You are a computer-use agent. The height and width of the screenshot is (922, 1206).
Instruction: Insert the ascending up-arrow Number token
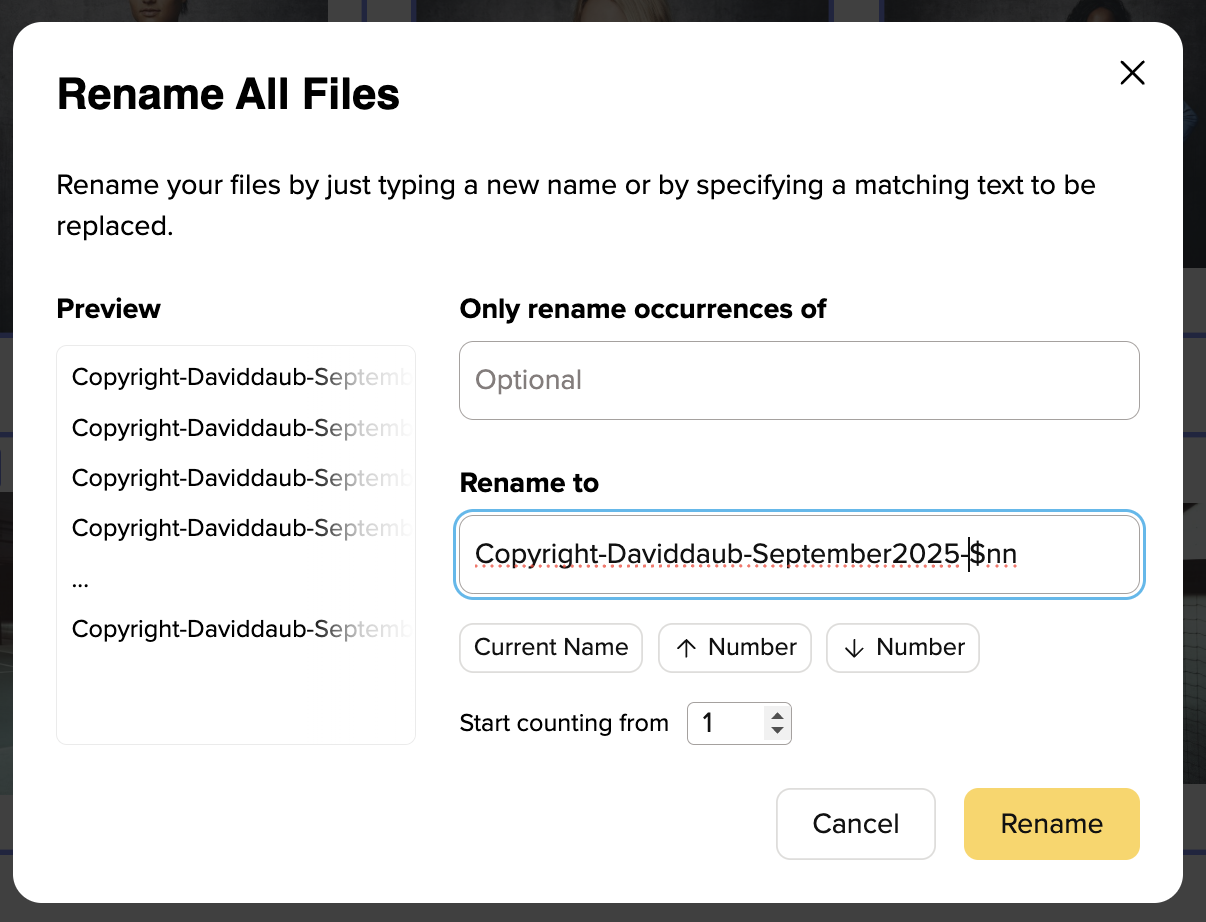click(735, 648)
